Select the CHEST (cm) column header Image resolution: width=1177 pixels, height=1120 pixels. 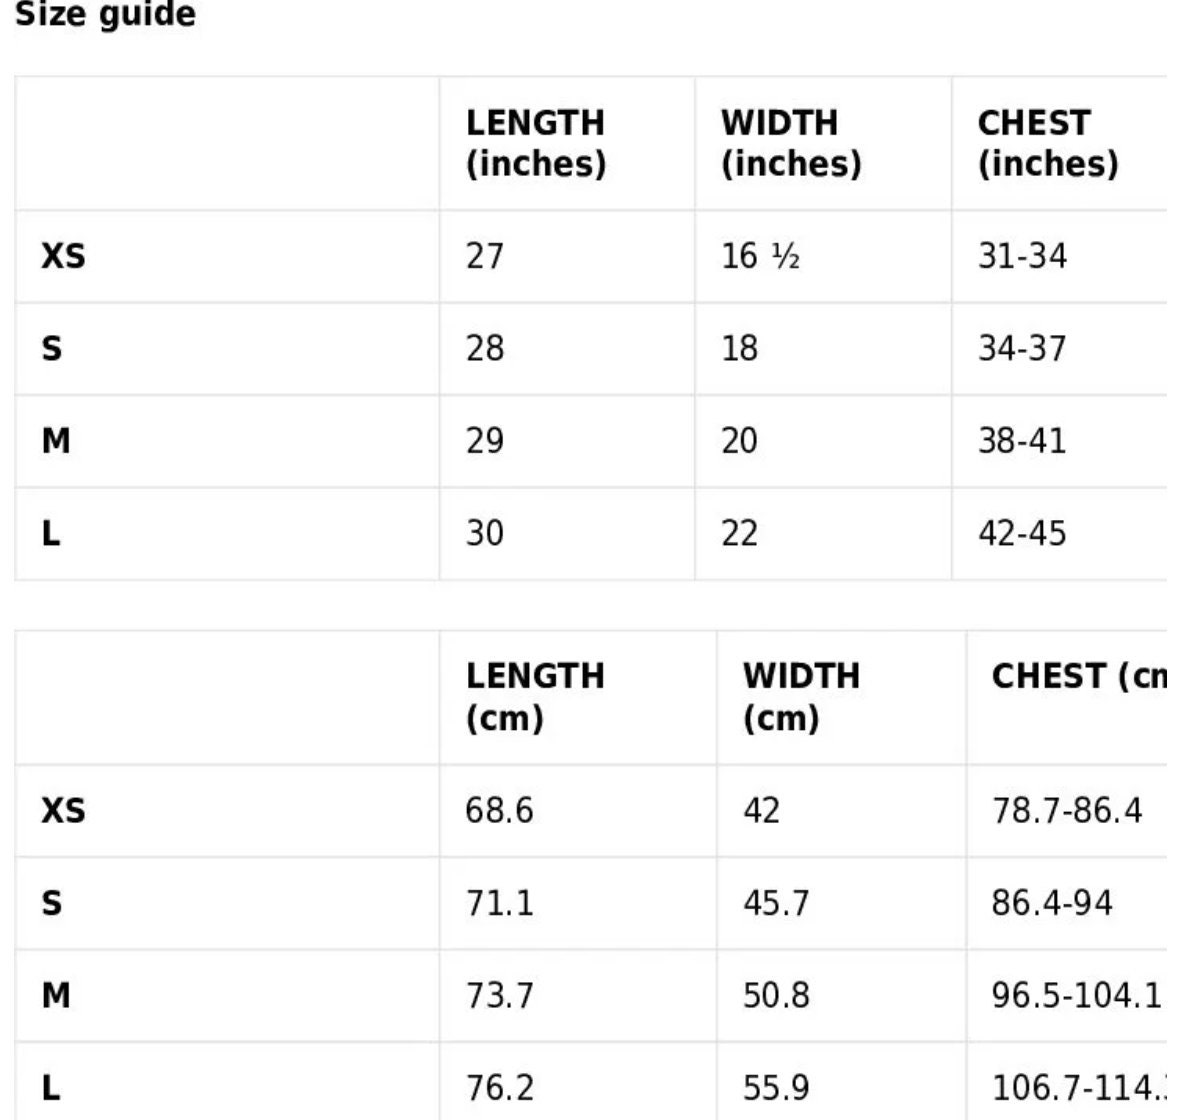[x=1079, y=676]
